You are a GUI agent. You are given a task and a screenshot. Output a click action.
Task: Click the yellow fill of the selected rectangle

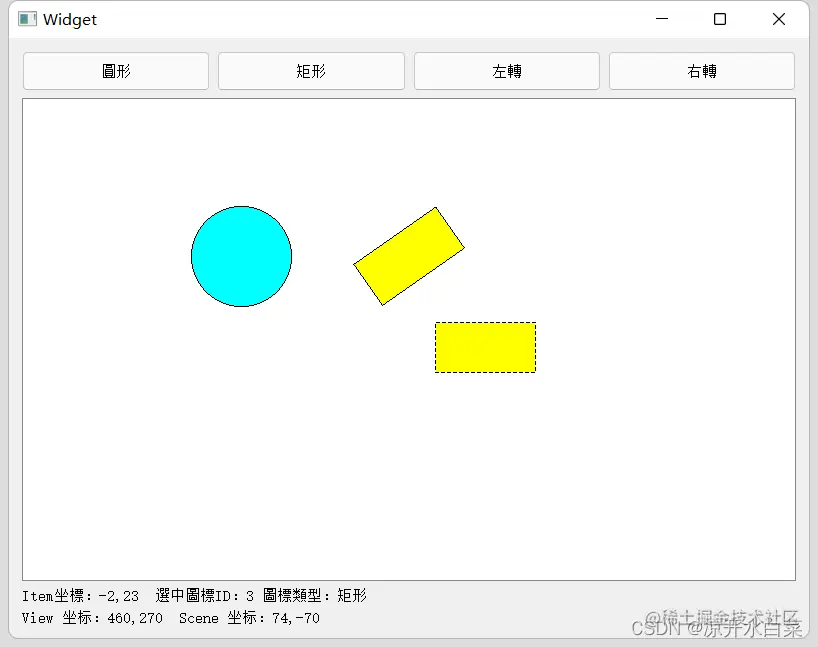tap(485, 347)
